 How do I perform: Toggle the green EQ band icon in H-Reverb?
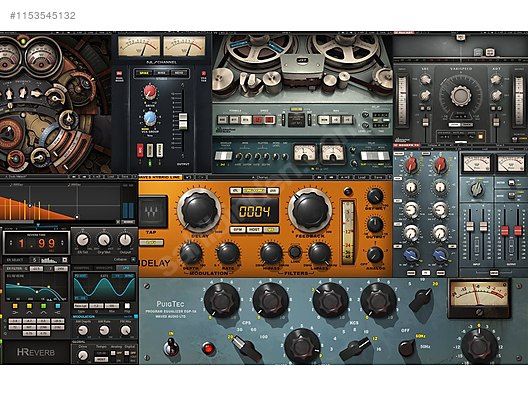[x=43, y=306]
